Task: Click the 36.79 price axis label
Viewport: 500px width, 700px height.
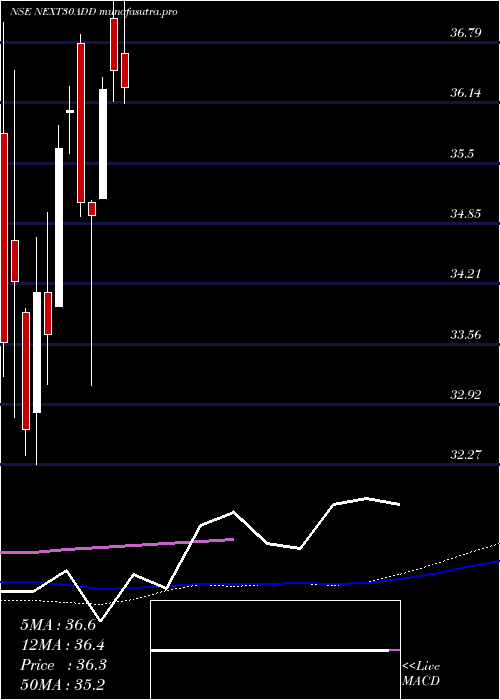Action: 466,33
